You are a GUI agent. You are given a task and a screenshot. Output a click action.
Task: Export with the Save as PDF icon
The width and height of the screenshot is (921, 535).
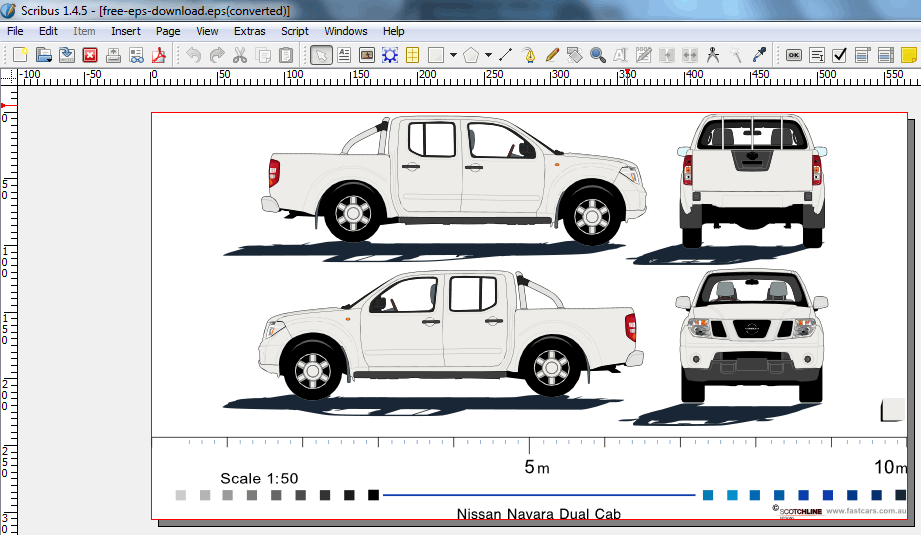coord(159,55)
